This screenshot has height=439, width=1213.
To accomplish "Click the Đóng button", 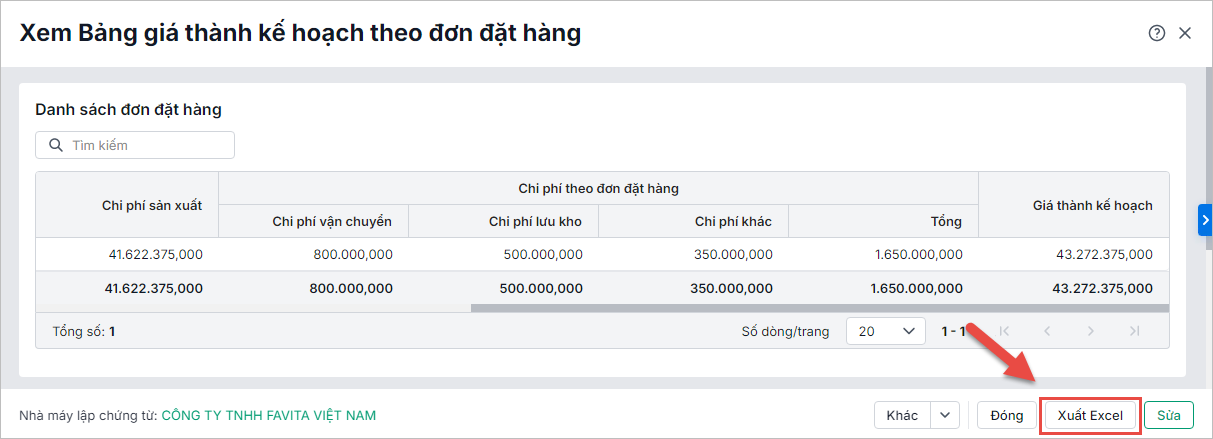I will click(x=1006, y=415).
